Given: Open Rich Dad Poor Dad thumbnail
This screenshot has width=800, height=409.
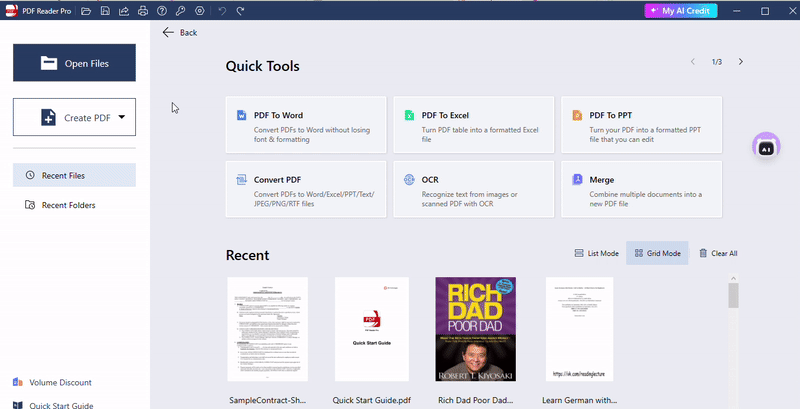Looking at the screenshot, I should pos(476,329).
